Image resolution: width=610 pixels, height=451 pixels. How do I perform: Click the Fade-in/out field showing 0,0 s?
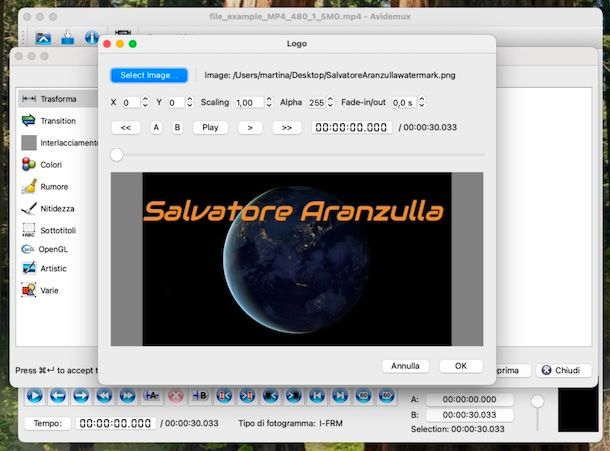[x=404, y=103]
